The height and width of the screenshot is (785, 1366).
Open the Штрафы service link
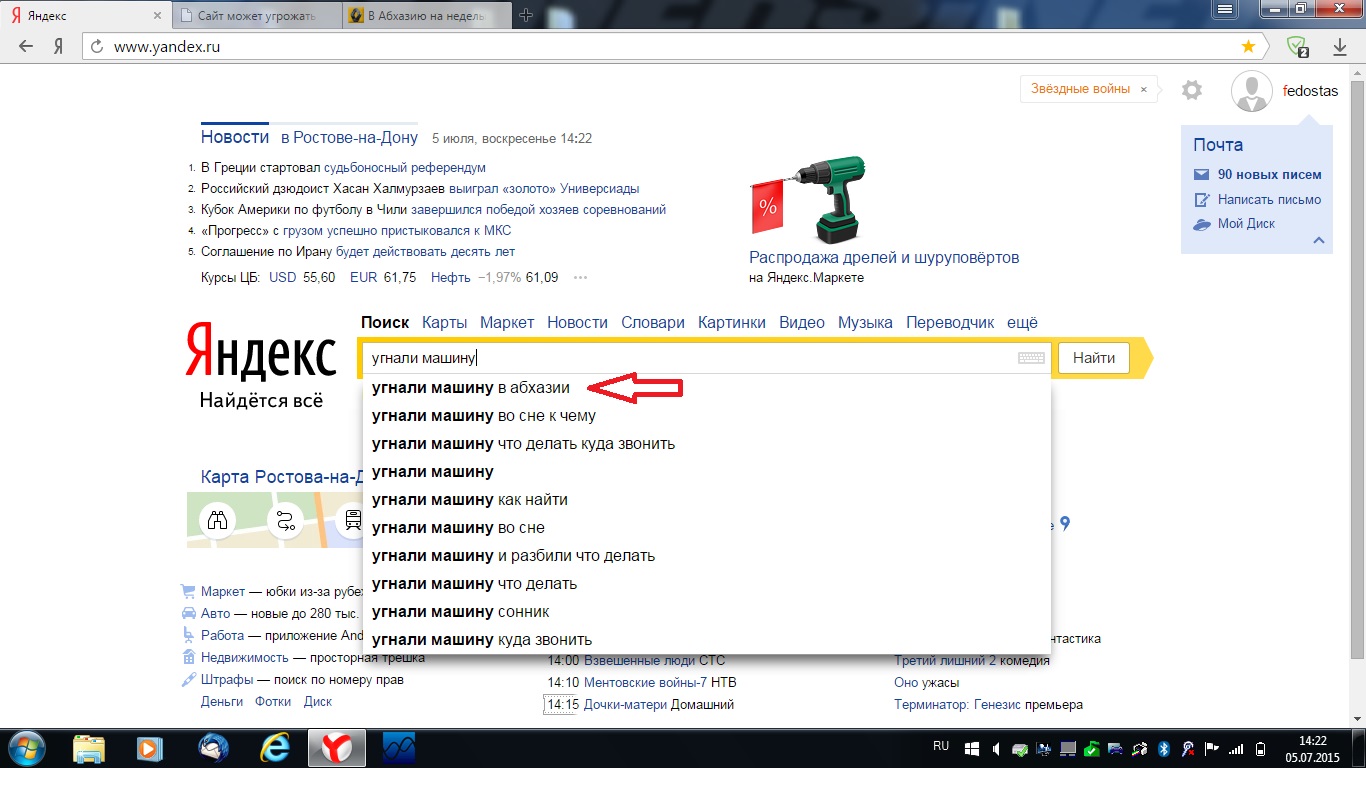[227, 680]
